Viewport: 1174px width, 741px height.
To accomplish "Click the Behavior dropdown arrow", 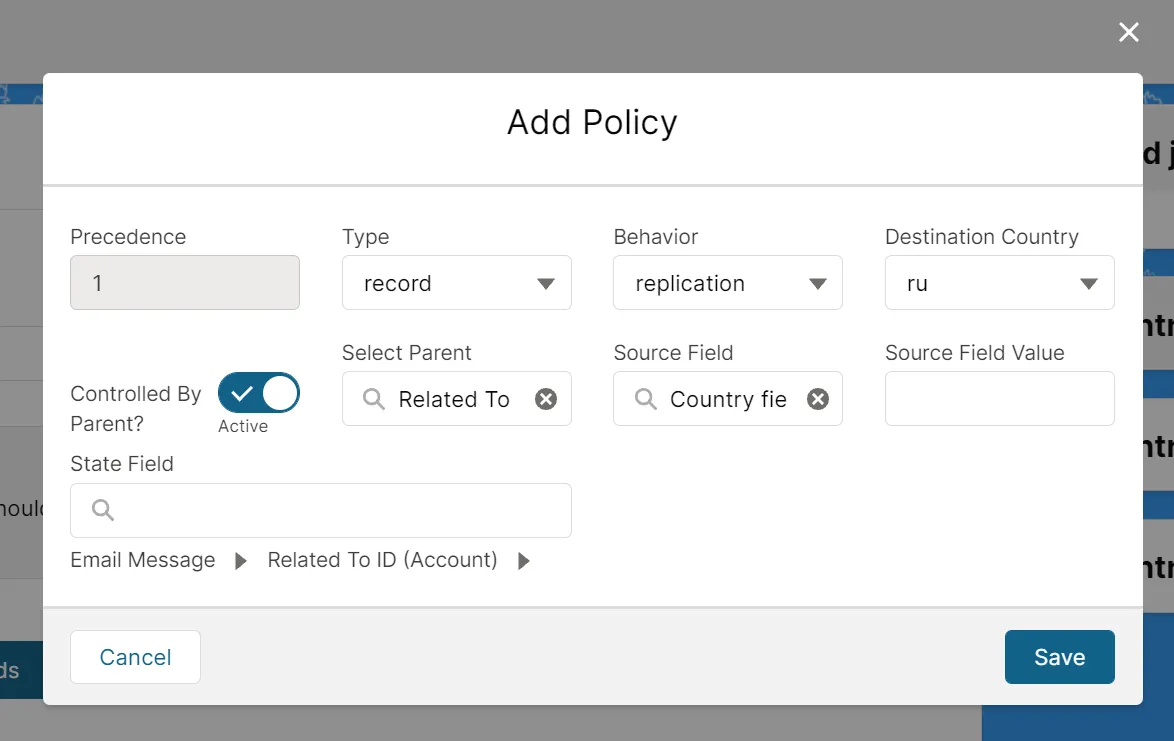I will click(x=817, y=283).
